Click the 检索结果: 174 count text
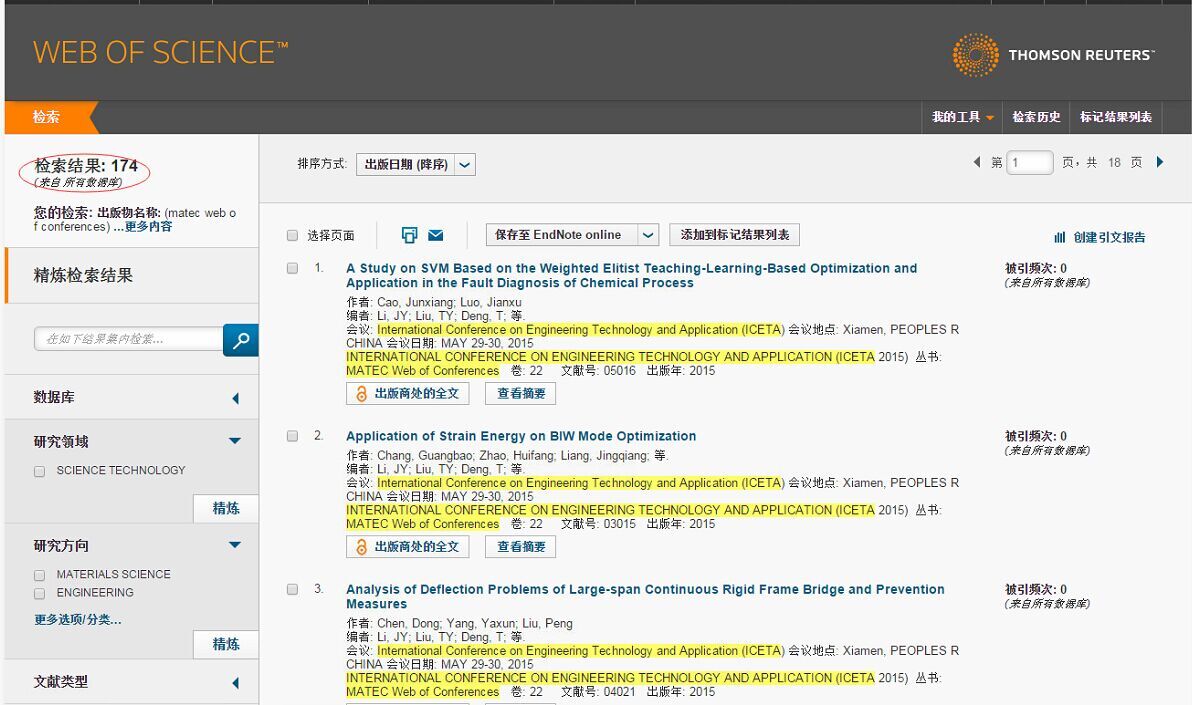 [86, 165]
